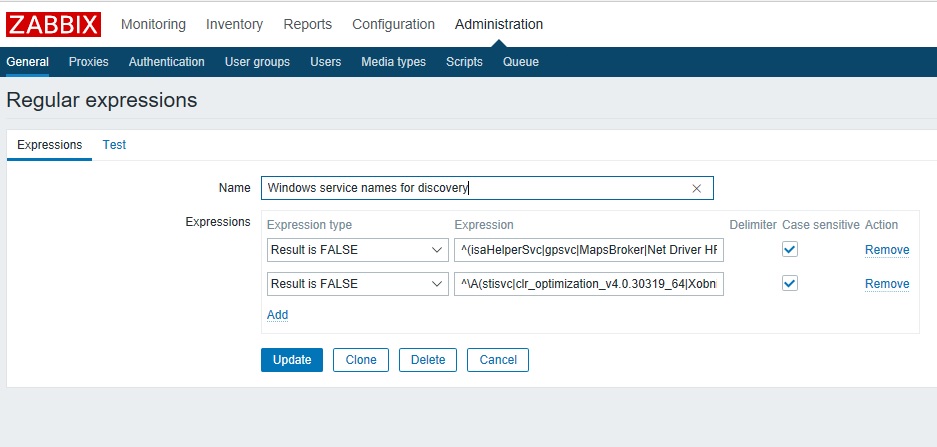Remove the first expression row
Image resolution: width=937 pixels, height=447 pixels.
(x=887, y=250)
